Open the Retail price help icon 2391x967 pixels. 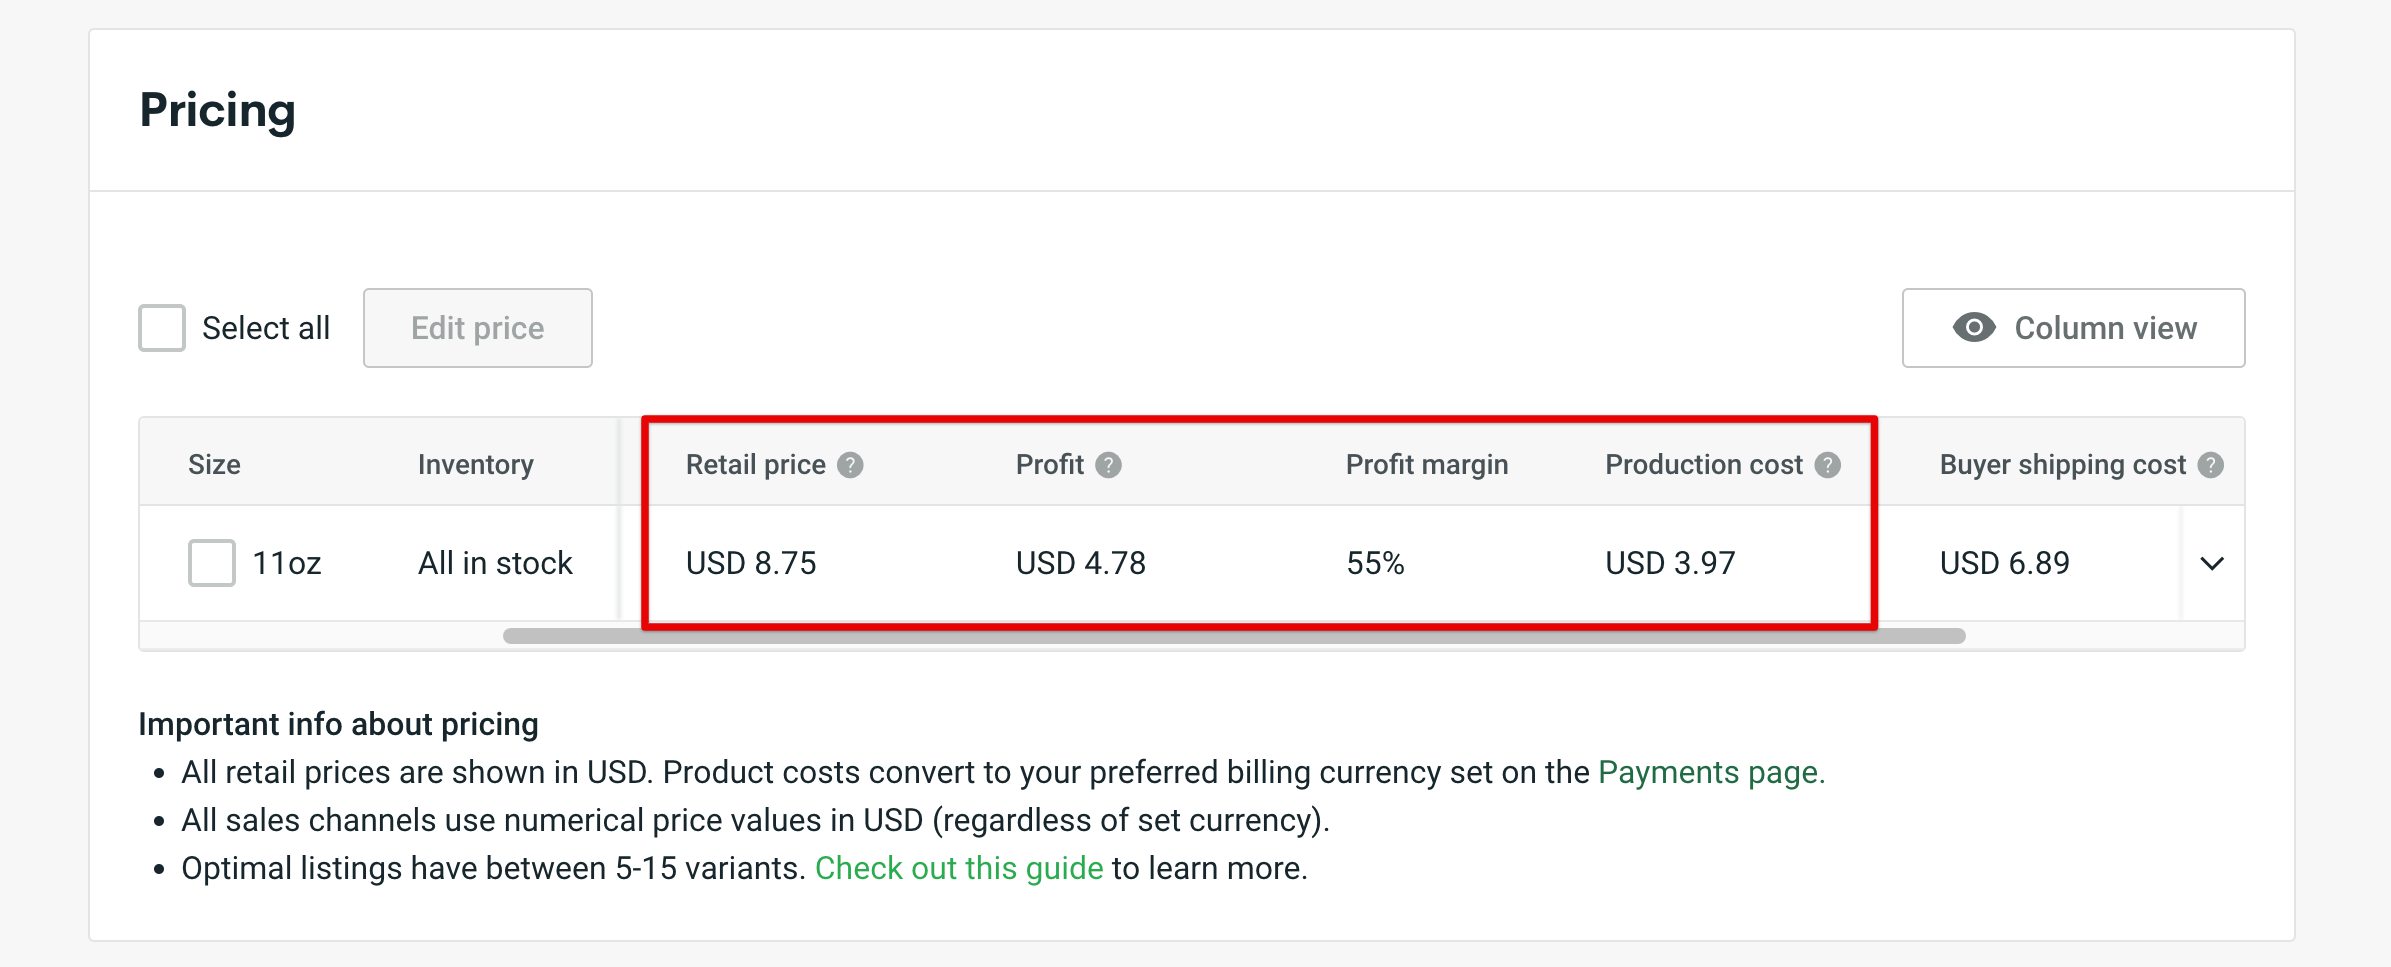(x=851, y=463)
